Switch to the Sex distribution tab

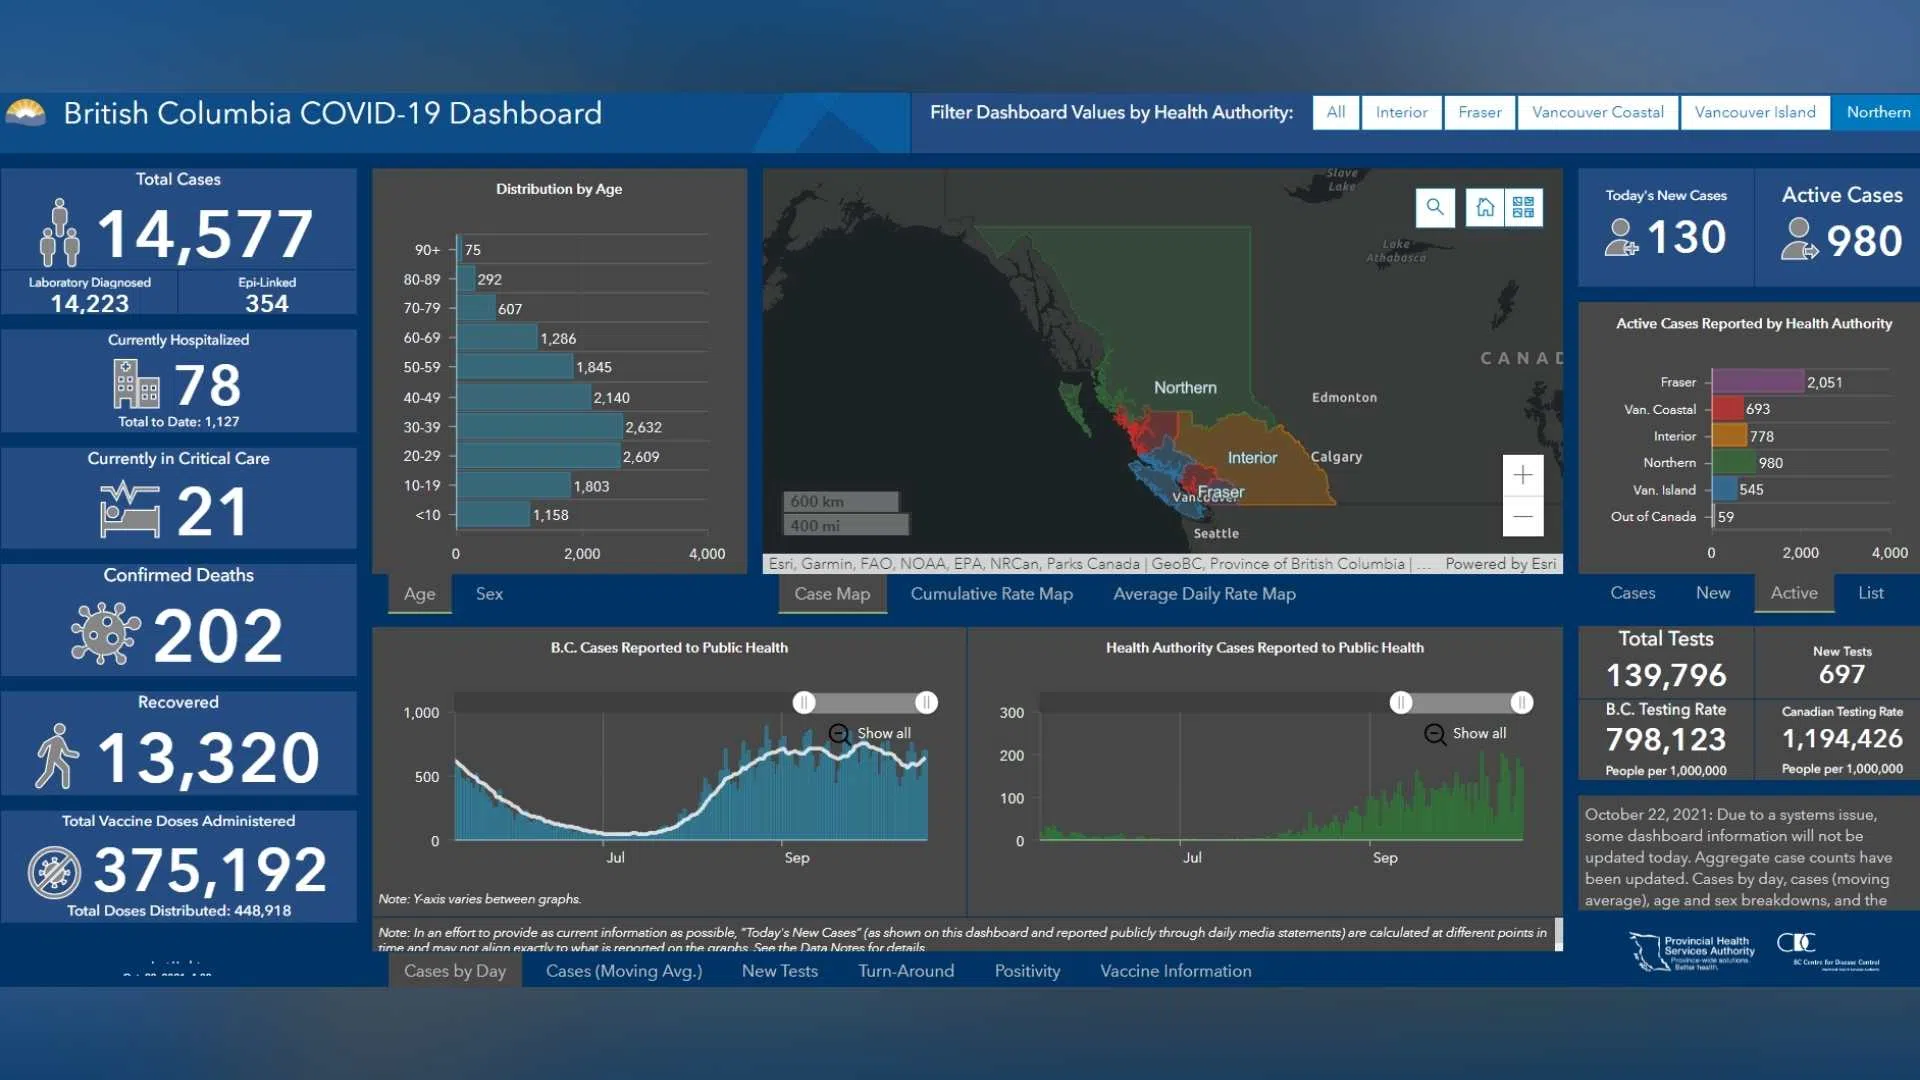(489, 594)
